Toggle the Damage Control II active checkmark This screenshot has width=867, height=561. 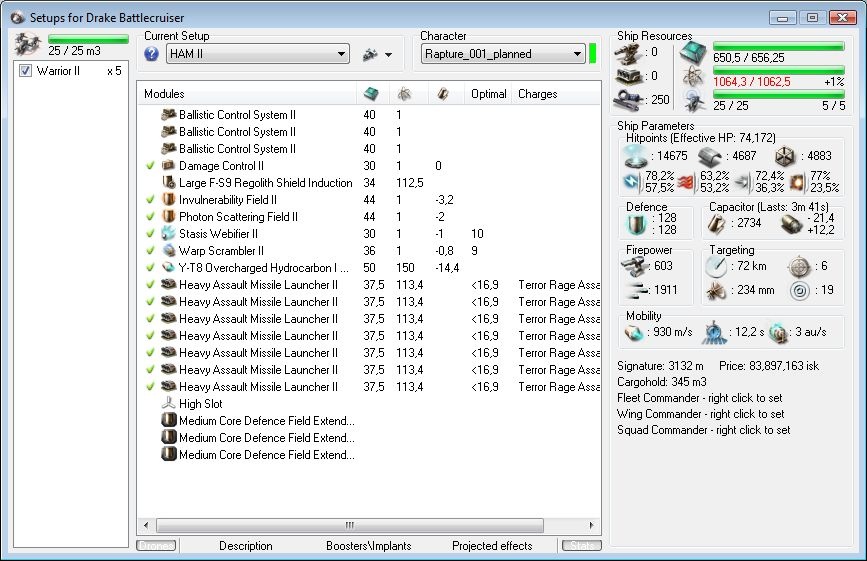[x=150, y=166]
